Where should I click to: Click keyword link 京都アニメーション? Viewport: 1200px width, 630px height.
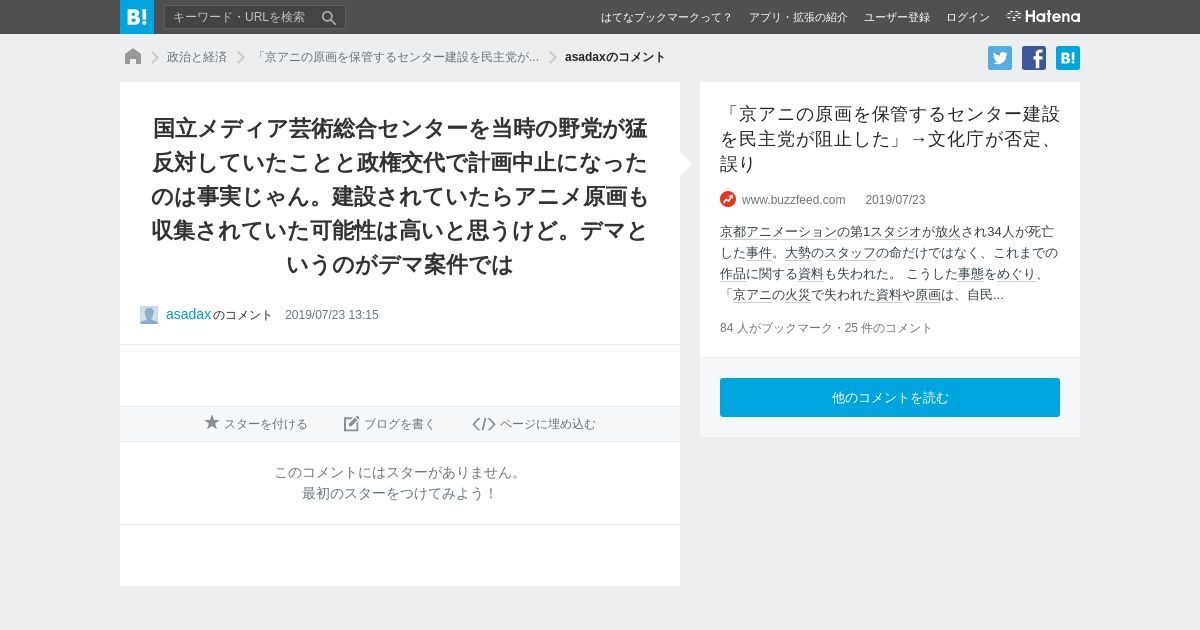[778, 232]
